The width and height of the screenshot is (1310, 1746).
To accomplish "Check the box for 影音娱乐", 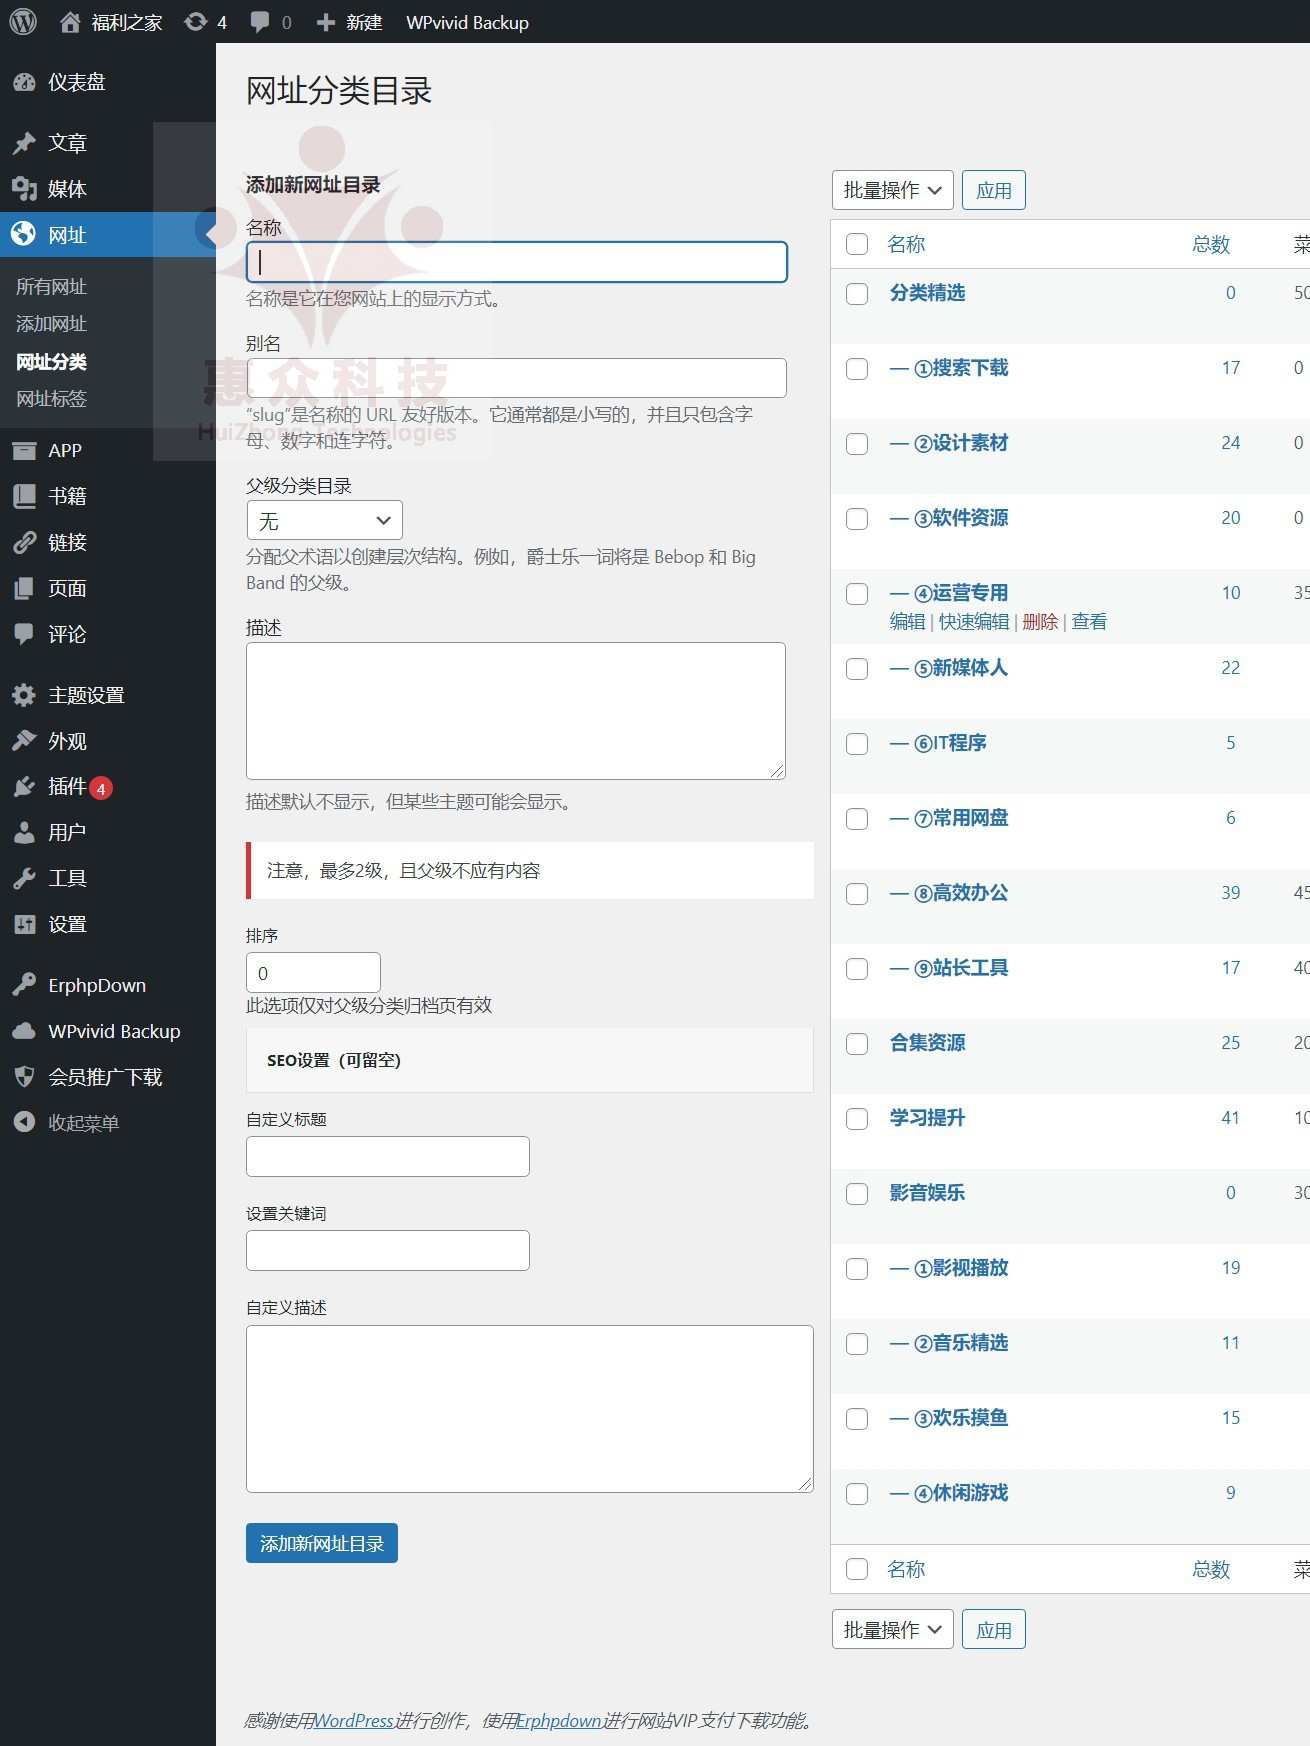I will (x=857, y=1194).
